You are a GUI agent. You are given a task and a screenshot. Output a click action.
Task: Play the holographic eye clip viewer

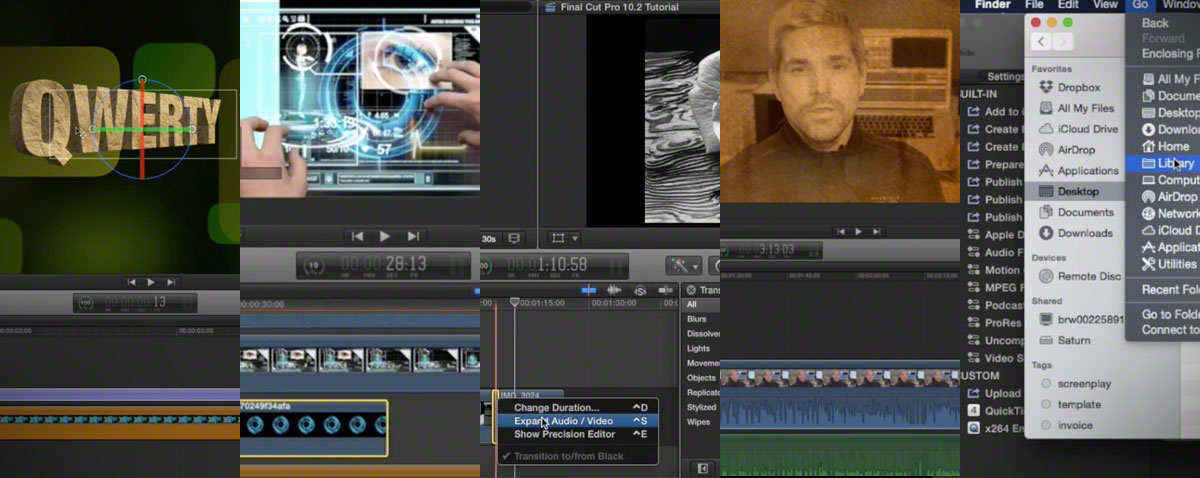(385, 236)
